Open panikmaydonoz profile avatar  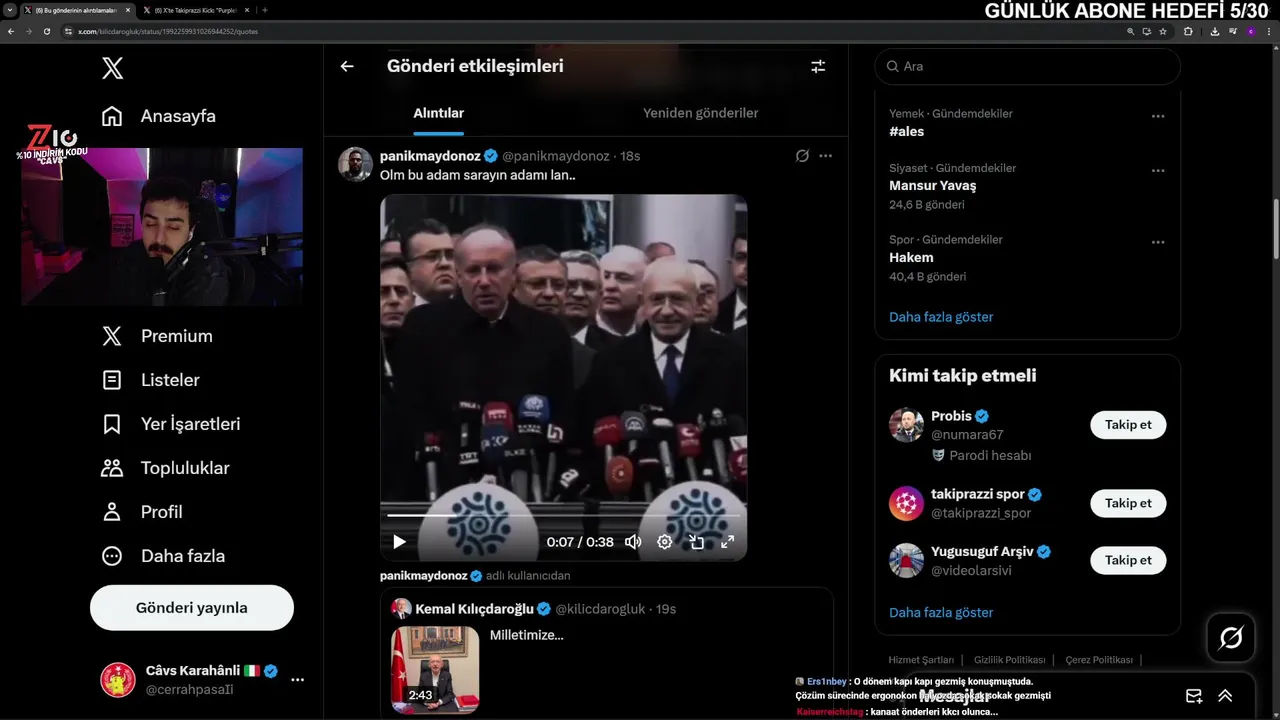click(x=355, y=164)
